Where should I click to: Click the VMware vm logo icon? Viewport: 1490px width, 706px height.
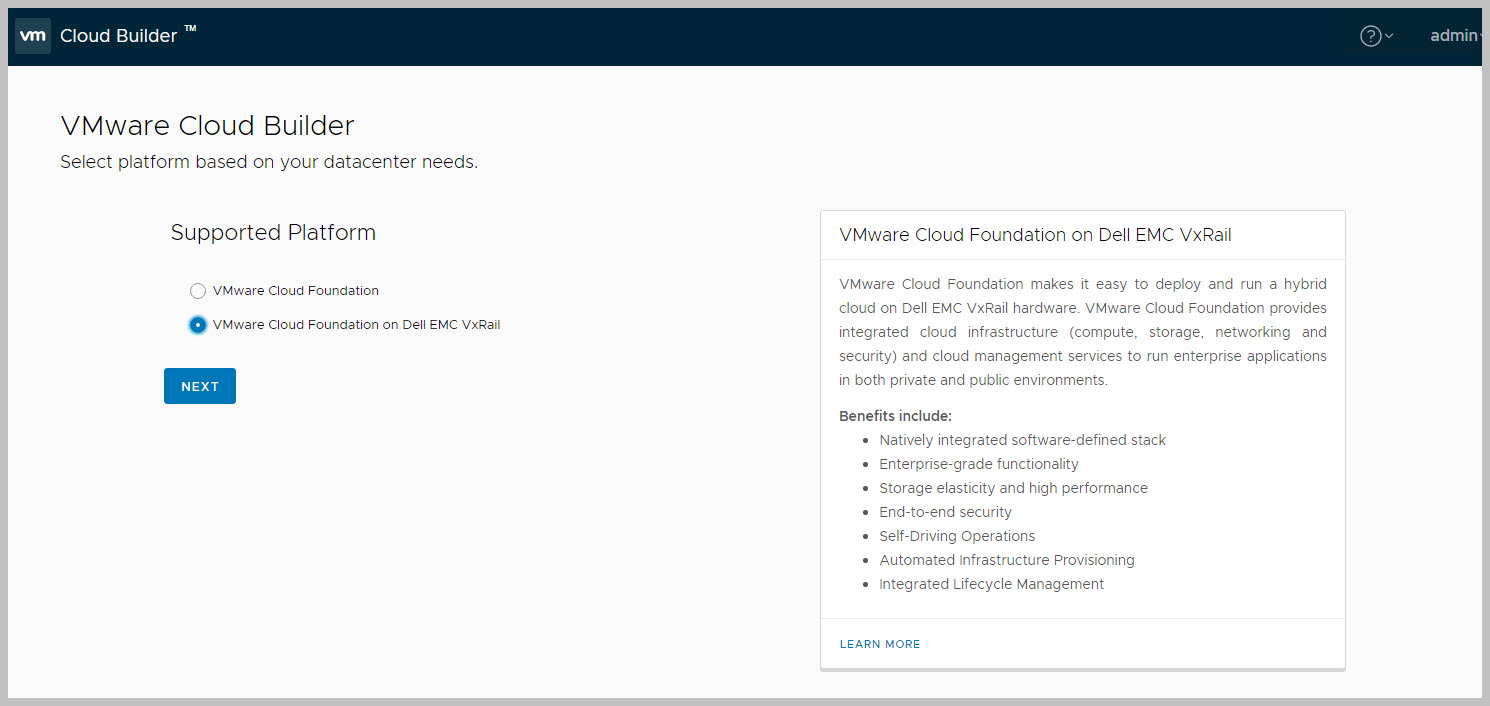(x=33, y=36)
